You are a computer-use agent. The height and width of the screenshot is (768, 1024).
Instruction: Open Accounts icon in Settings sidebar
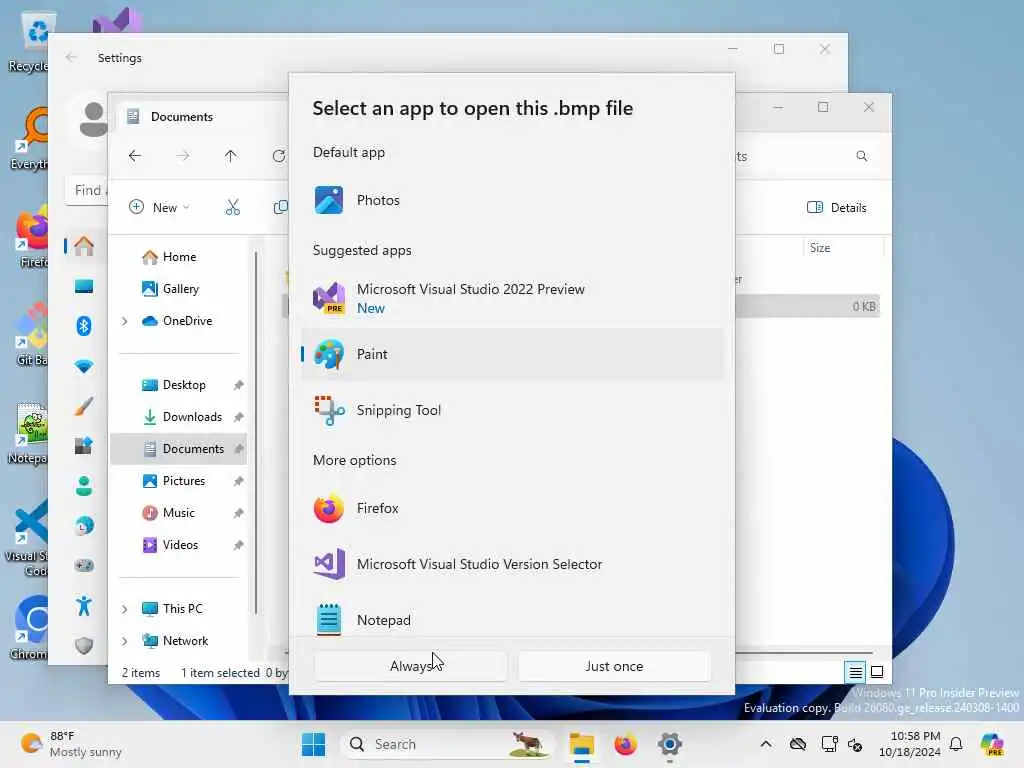pos(84,486)
